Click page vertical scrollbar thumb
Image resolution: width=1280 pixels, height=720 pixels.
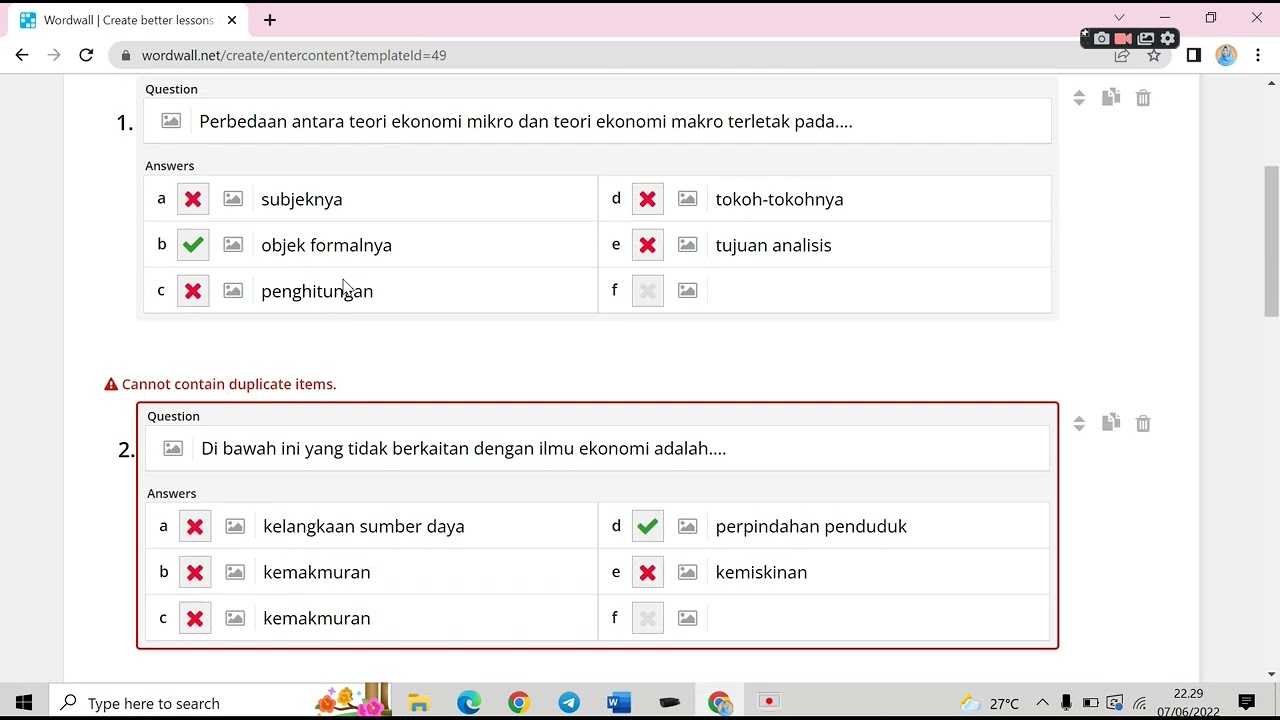[1271, 240]
